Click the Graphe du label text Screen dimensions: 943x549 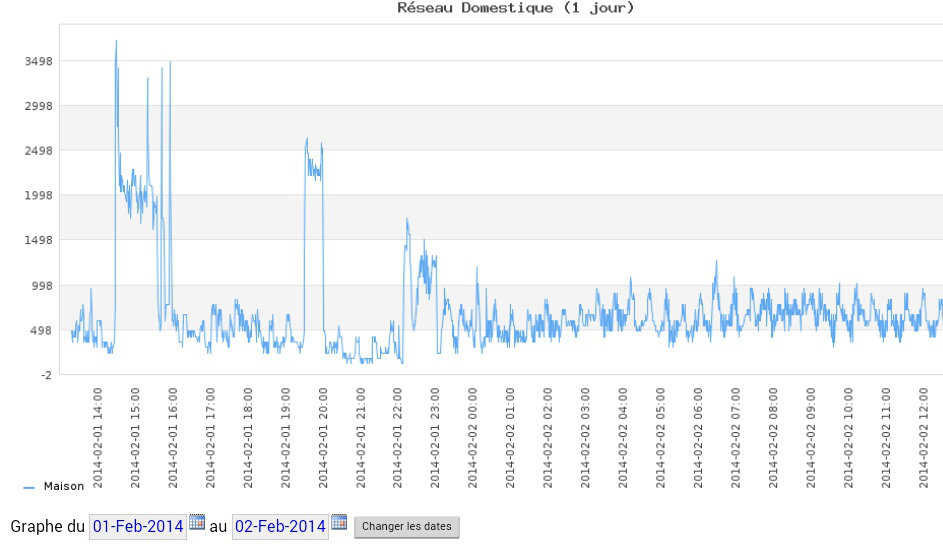point(48,527)
